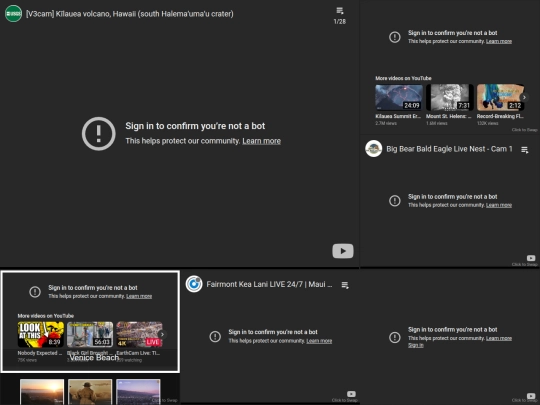Advance the Venice Beach videos carousel arrow
This screenshot has height=405, width=540.
click(x=162, y=334)
